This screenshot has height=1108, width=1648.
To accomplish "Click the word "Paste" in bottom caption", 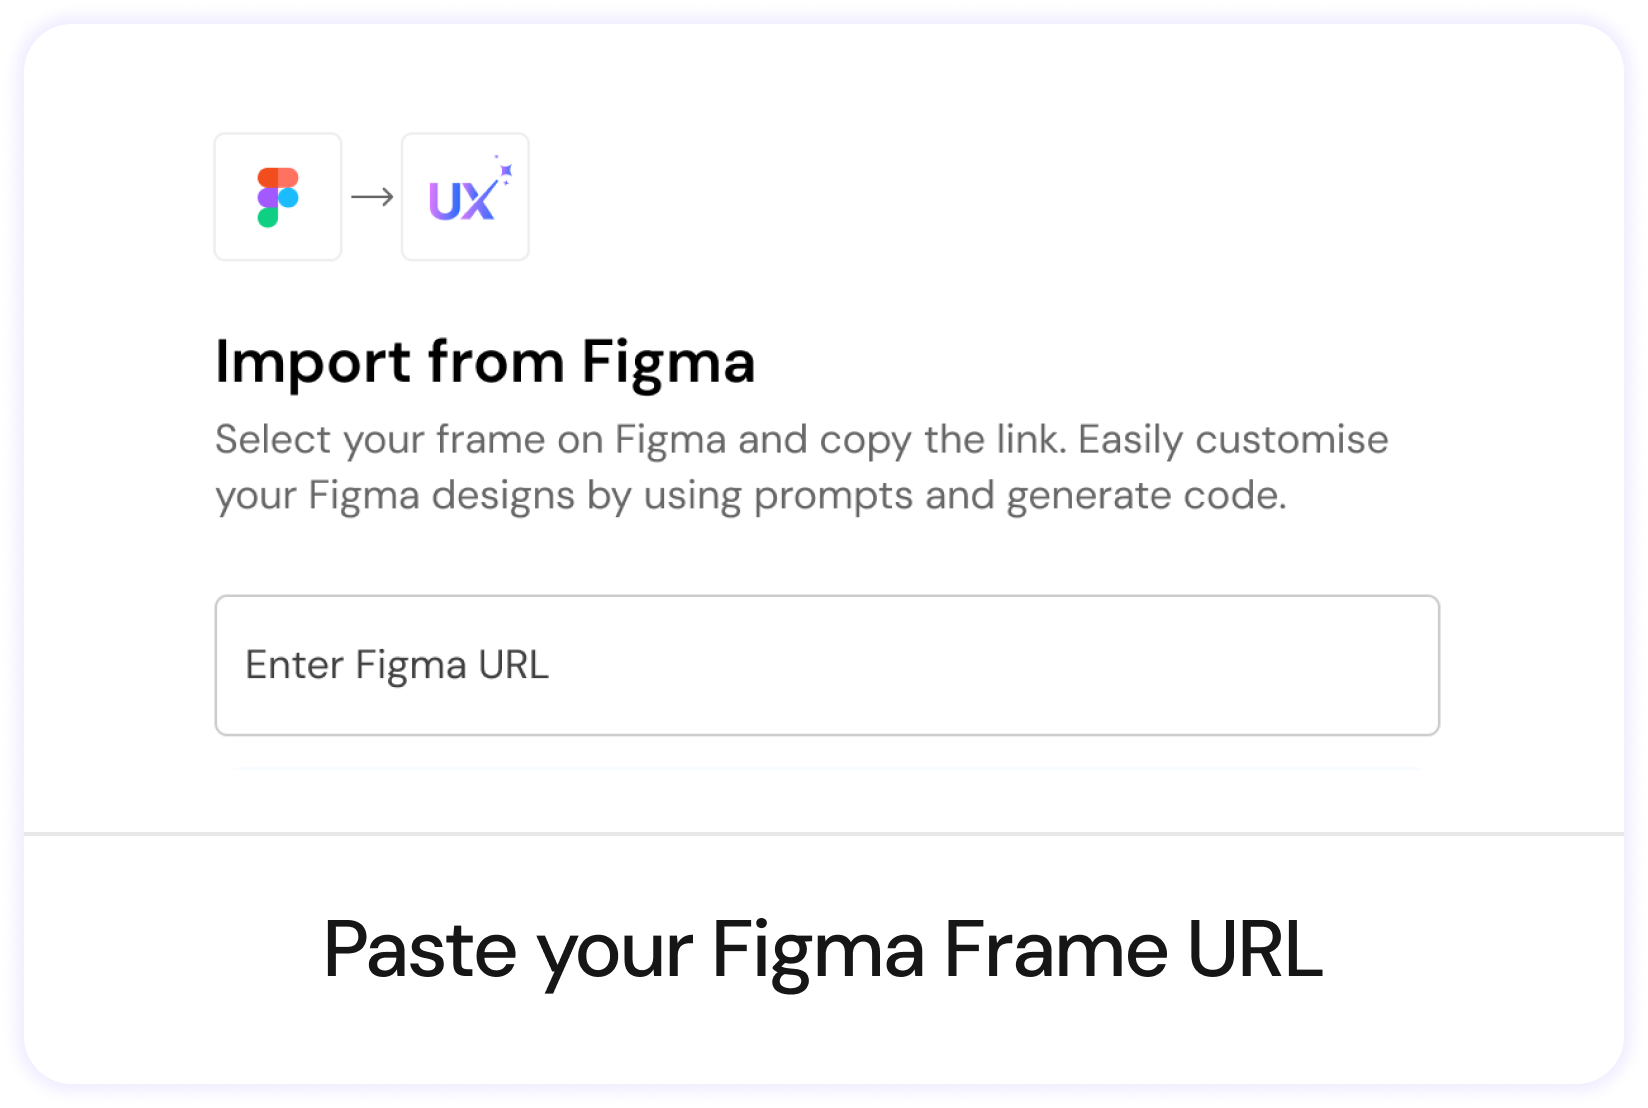I will pos(420,950).
